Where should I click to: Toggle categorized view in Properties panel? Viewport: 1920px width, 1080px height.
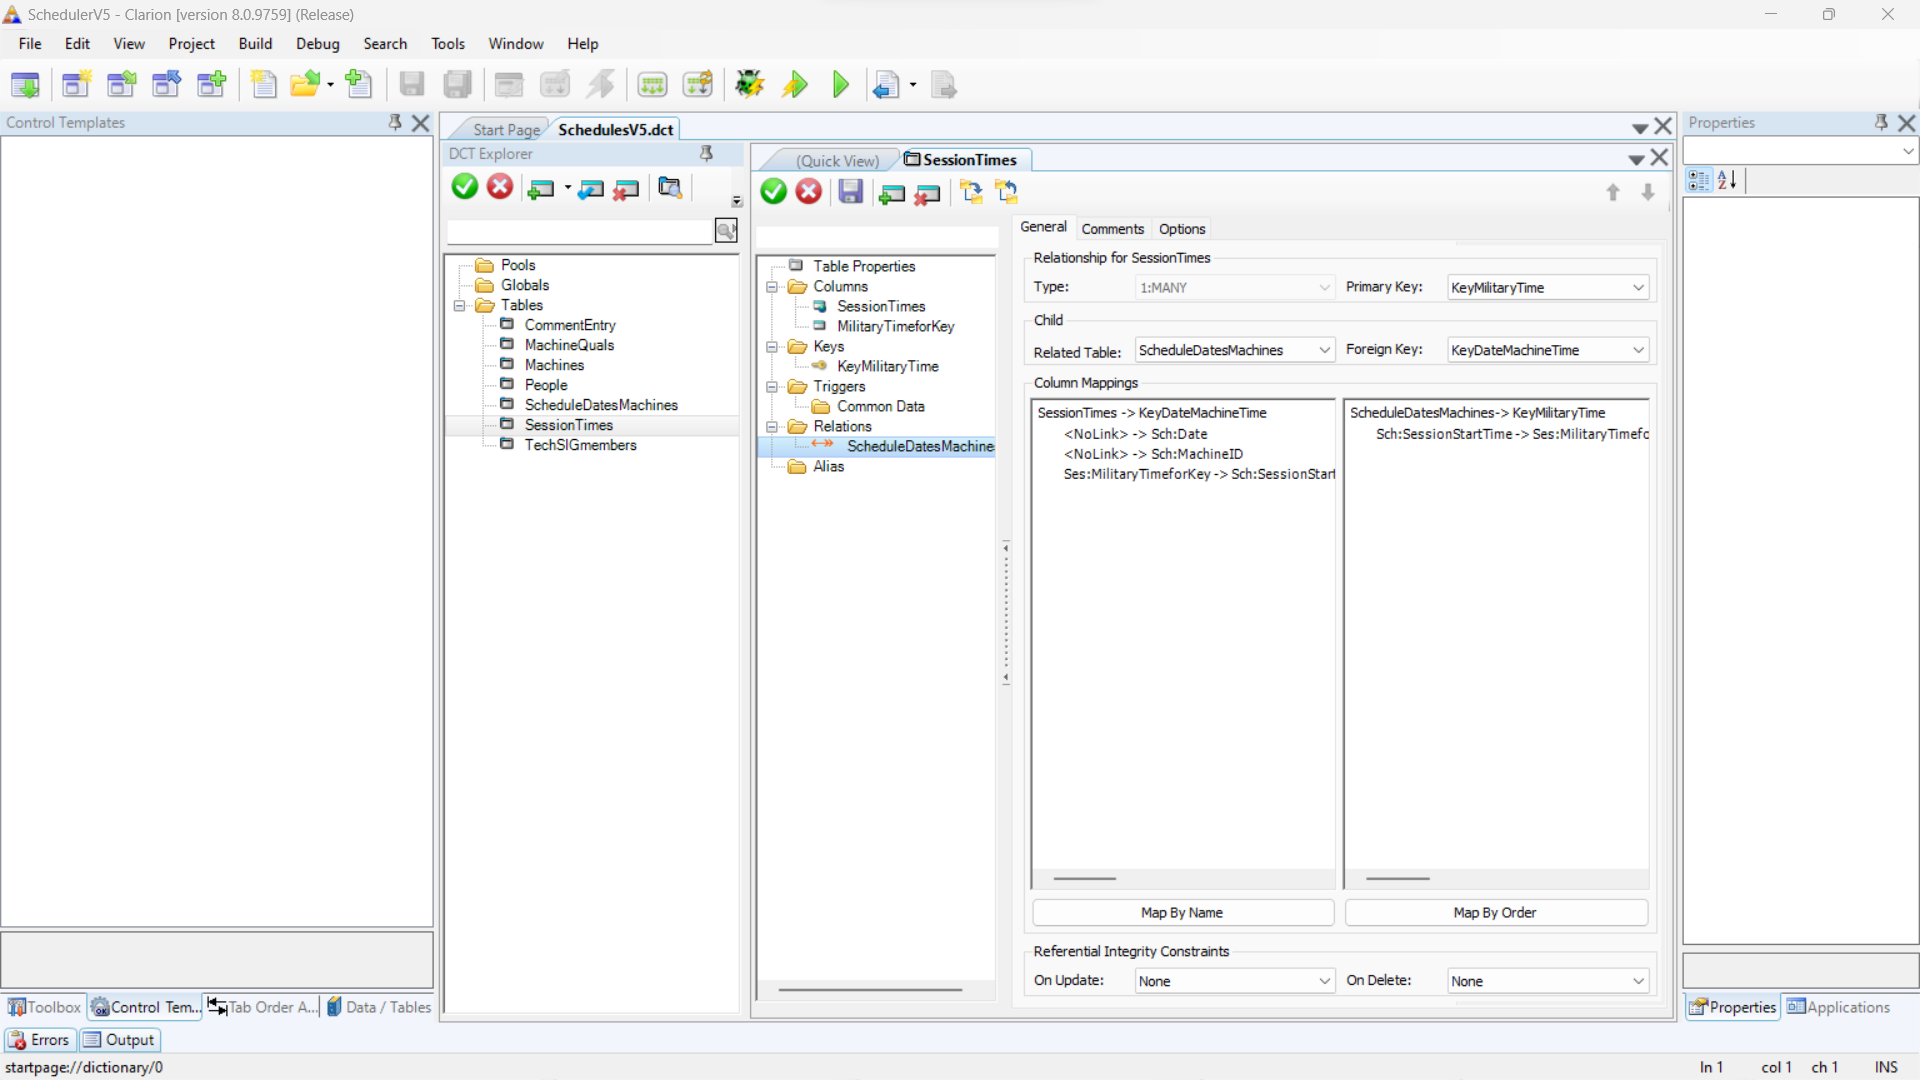click(x=1698, y=180)
